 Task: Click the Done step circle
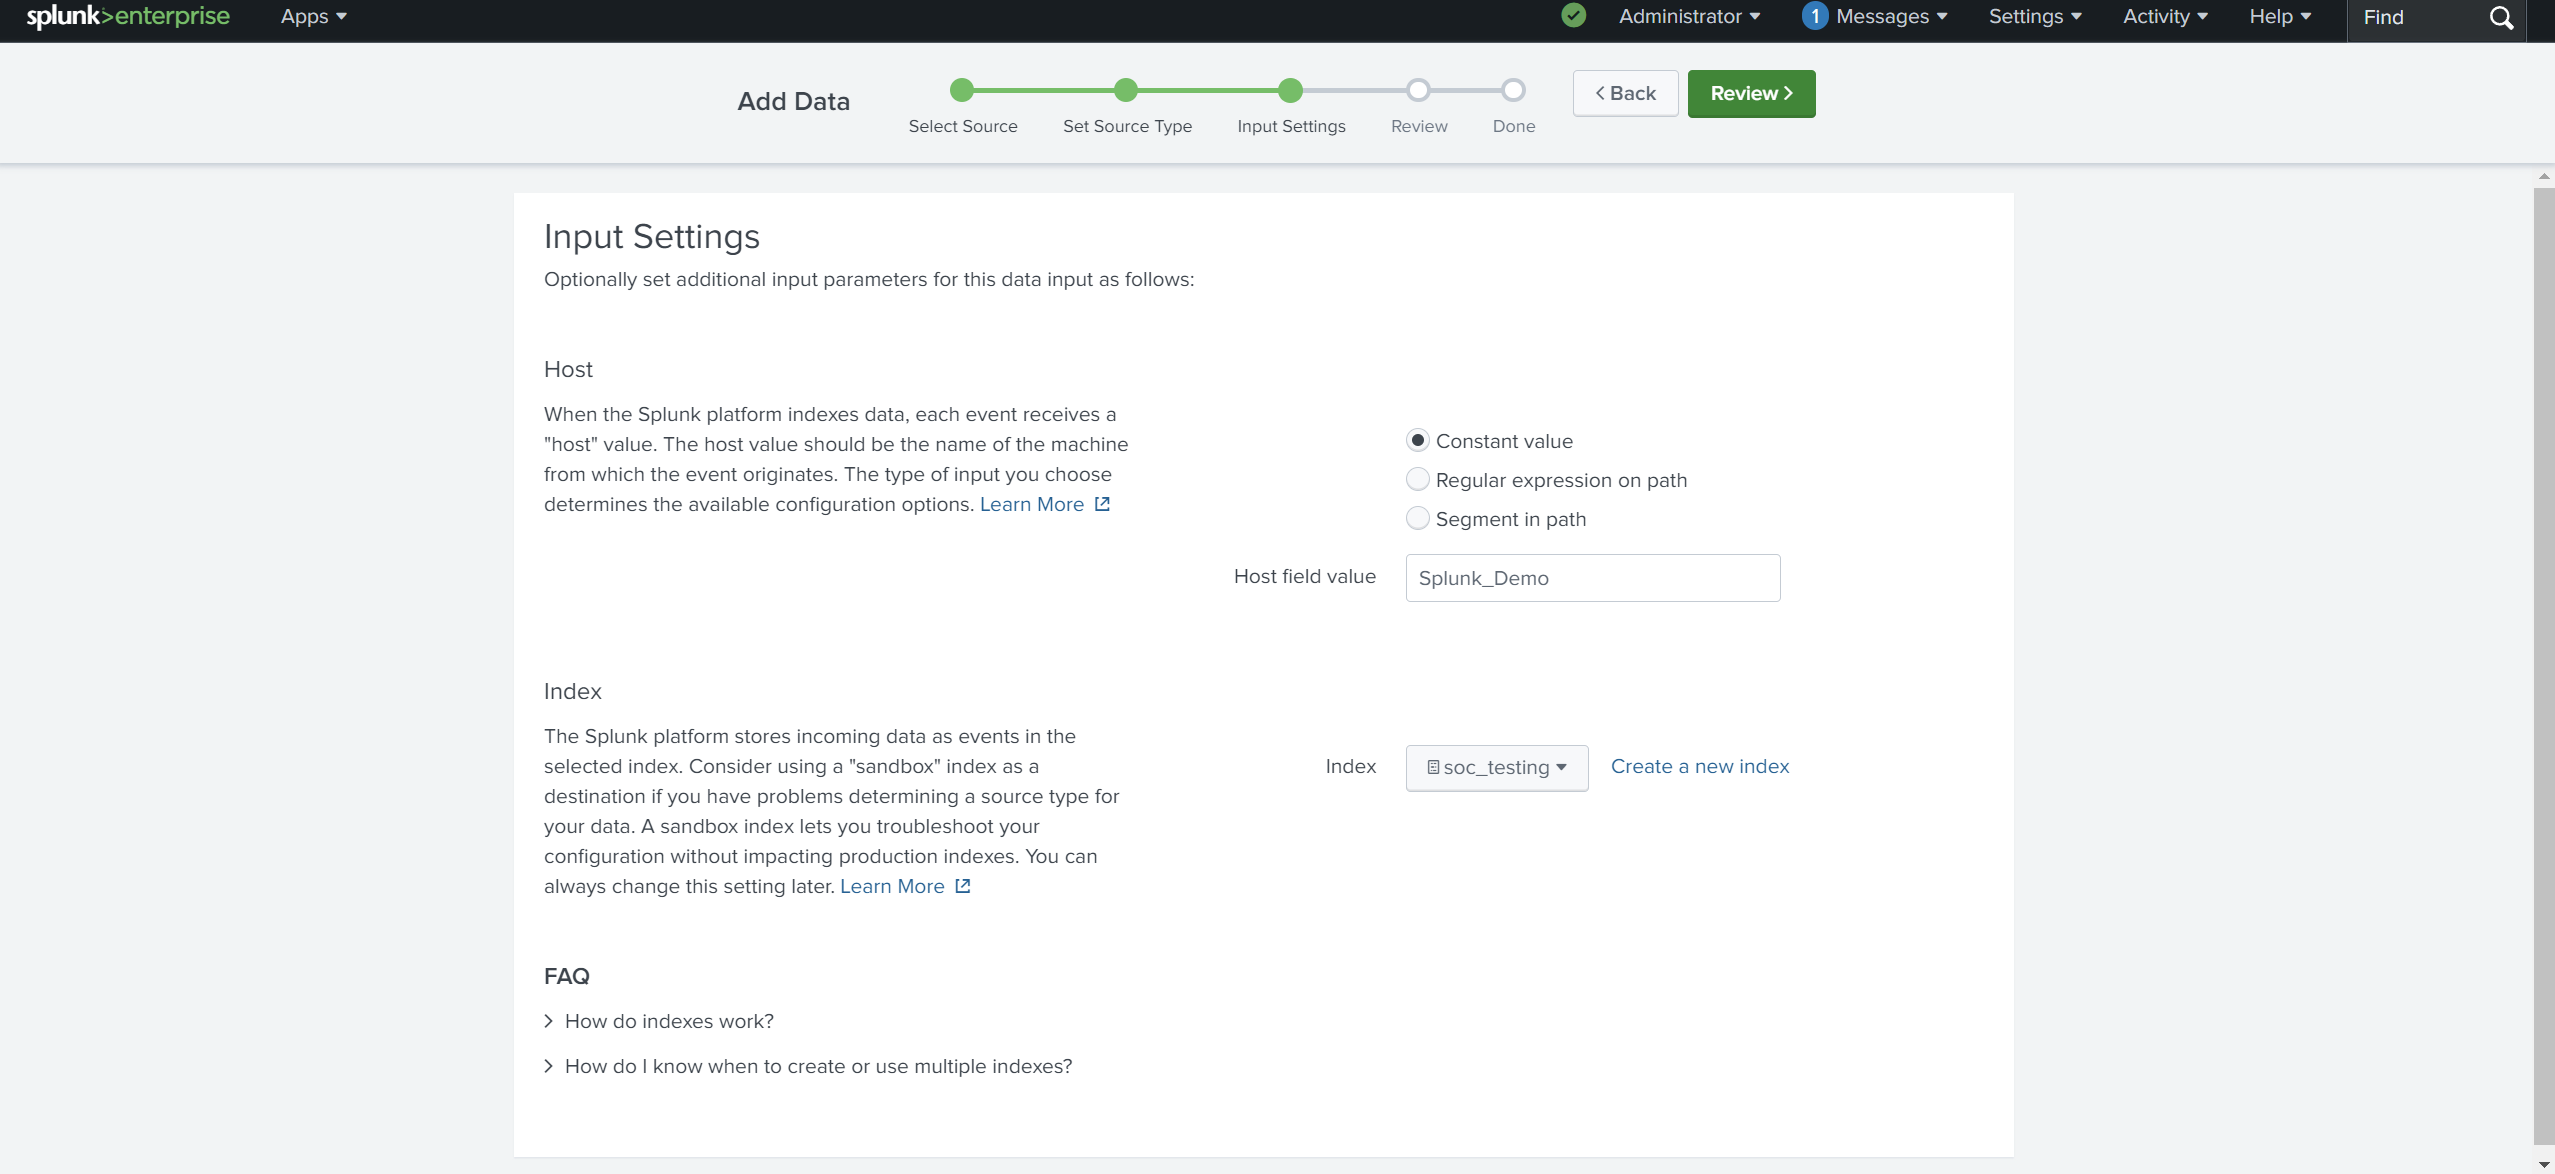pos(1513,91)
